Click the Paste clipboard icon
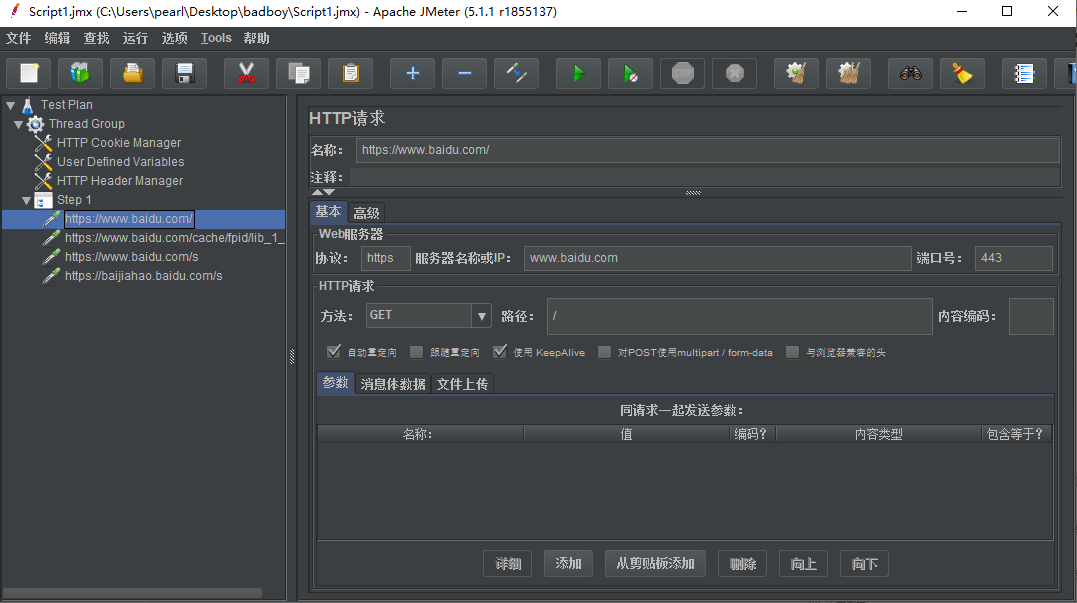This screenshot has height=603, width=1077. click(x=350, y=73)
